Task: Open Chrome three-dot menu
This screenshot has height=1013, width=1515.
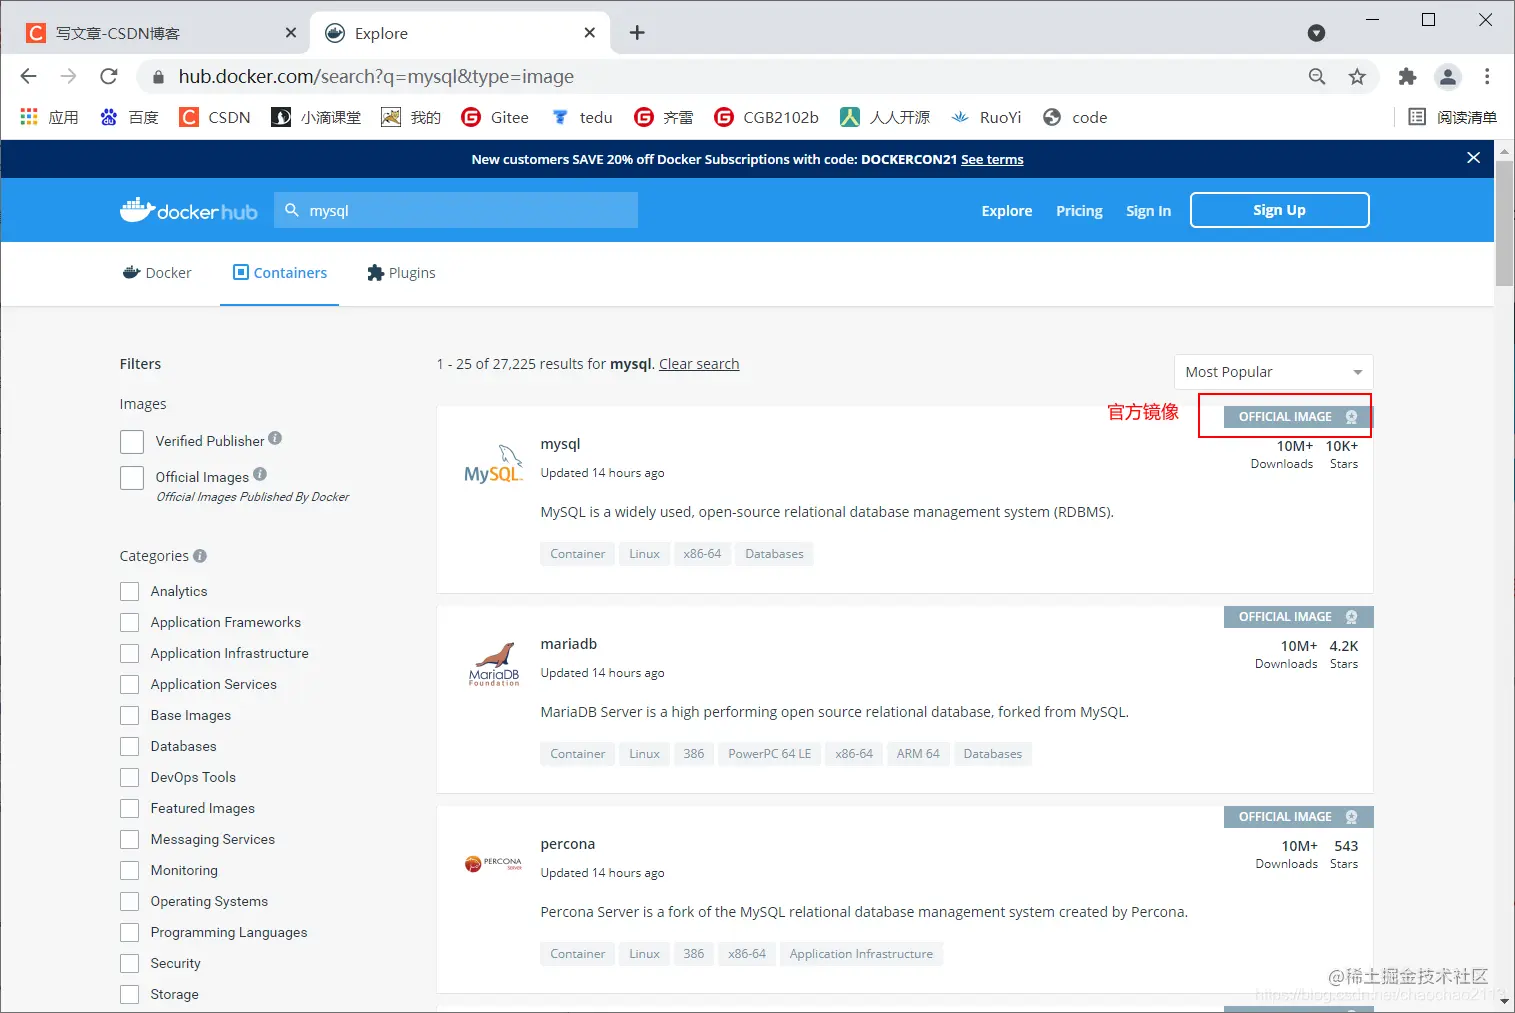Action: (1487, 77)
